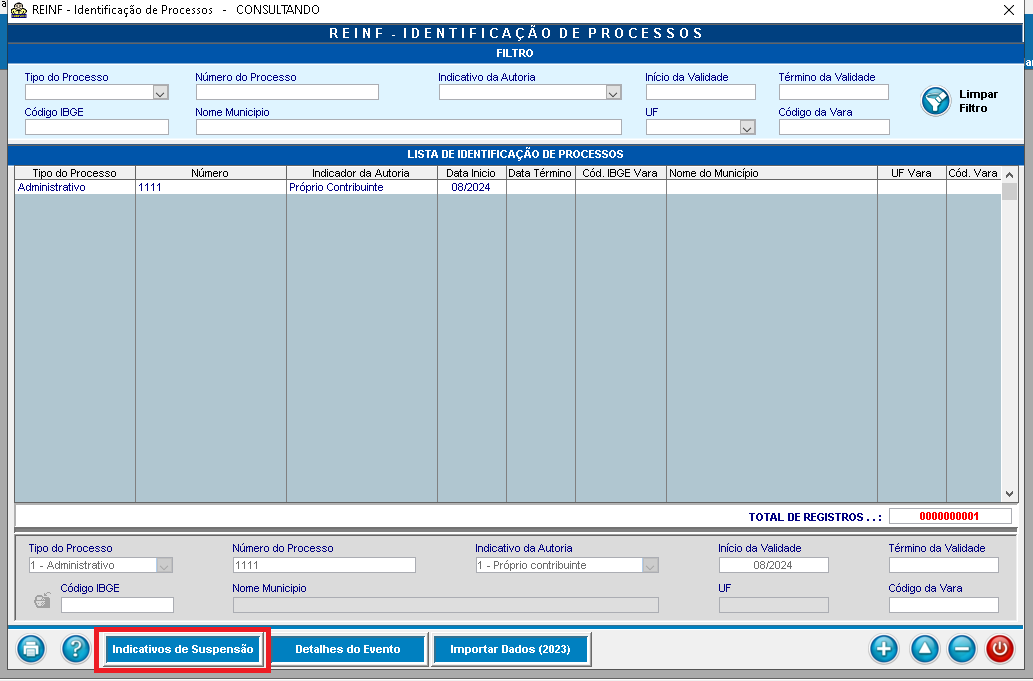
Task: Open help with the question mark icon
Action: click(76, 649)
